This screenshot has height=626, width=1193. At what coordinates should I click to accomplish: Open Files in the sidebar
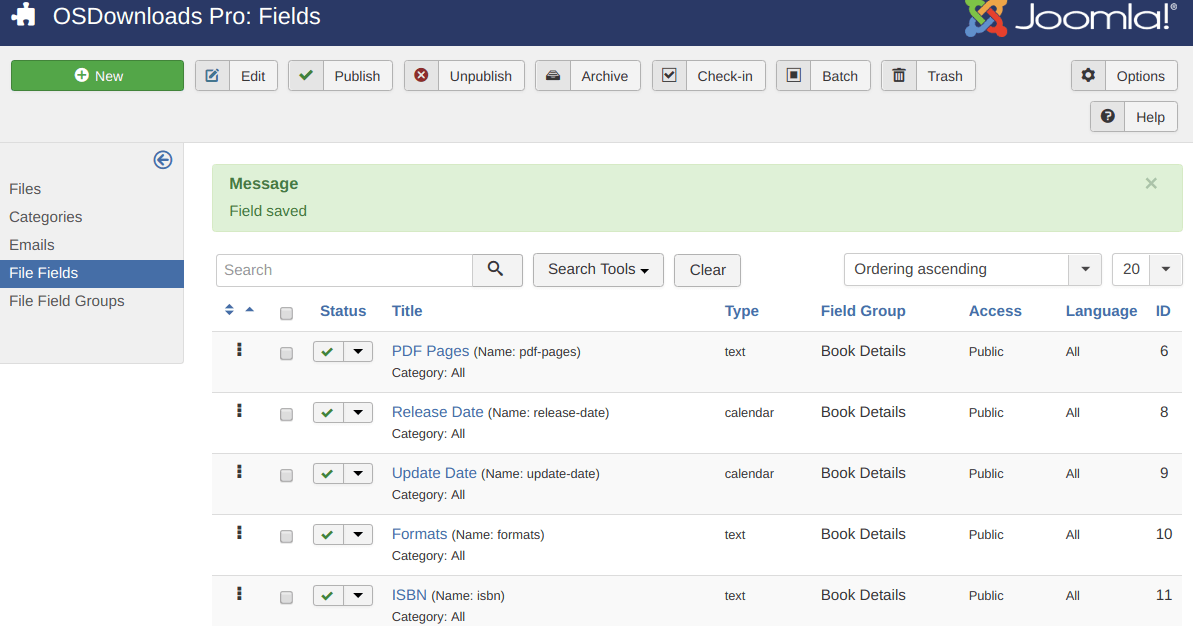coord(25,189)
